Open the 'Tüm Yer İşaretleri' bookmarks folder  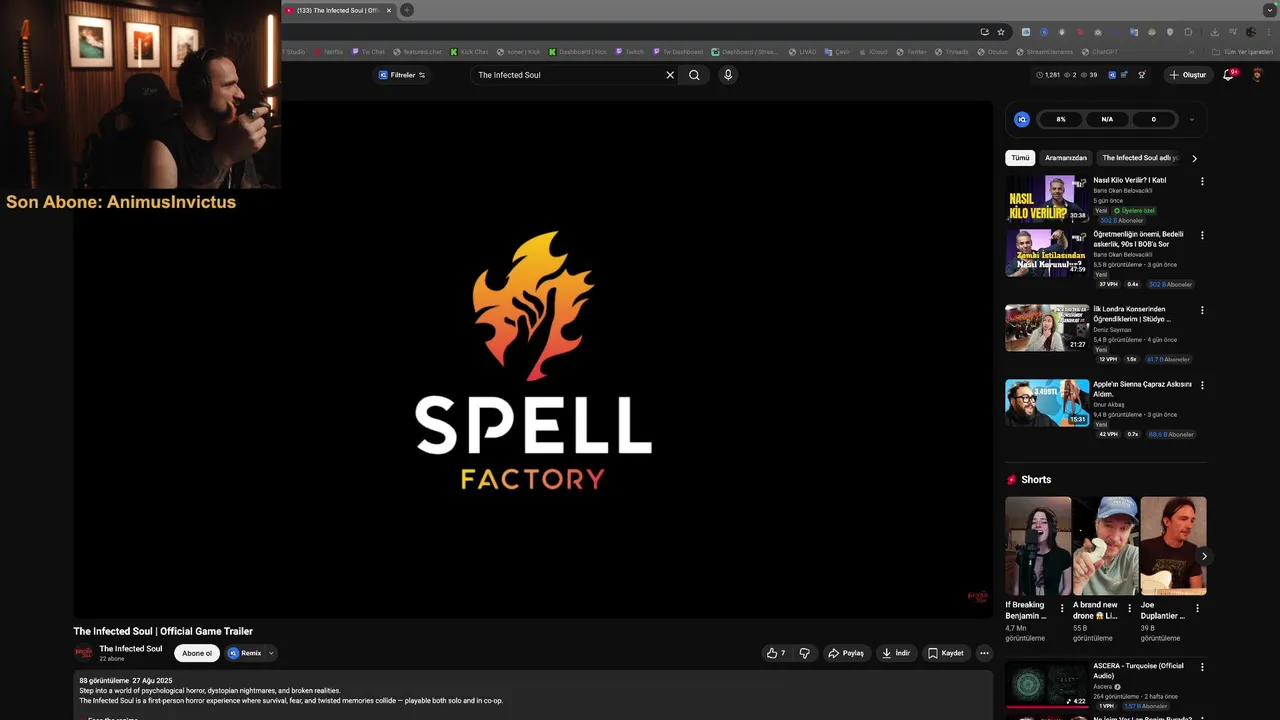tap(1242, 52)
